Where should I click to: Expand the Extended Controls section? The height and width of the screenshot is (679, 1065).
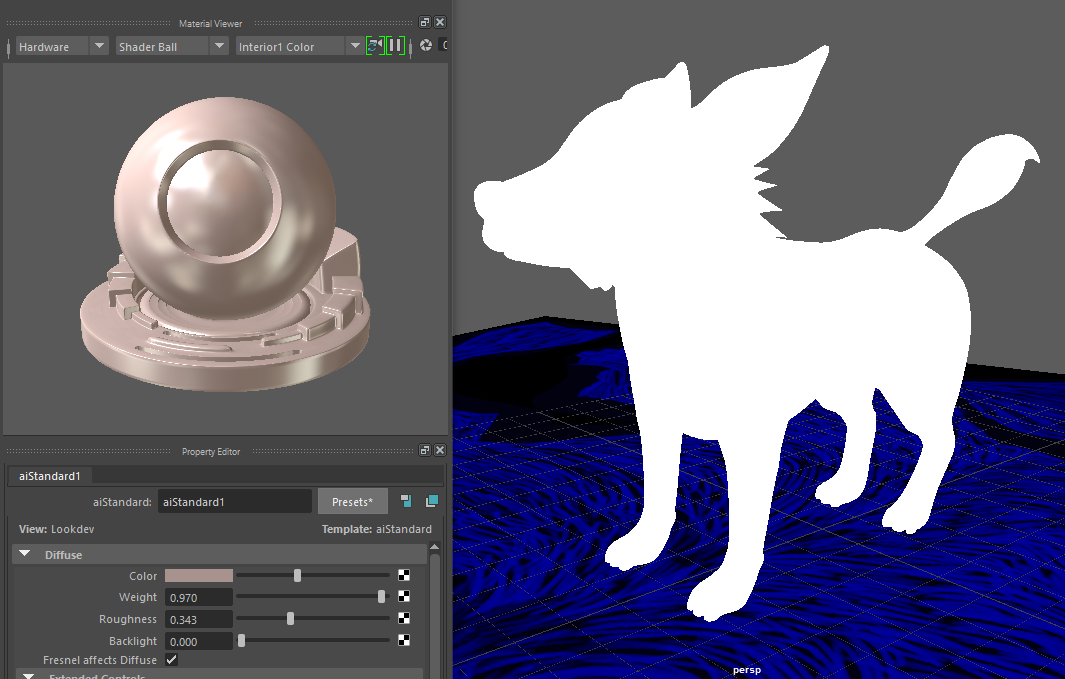24,676
